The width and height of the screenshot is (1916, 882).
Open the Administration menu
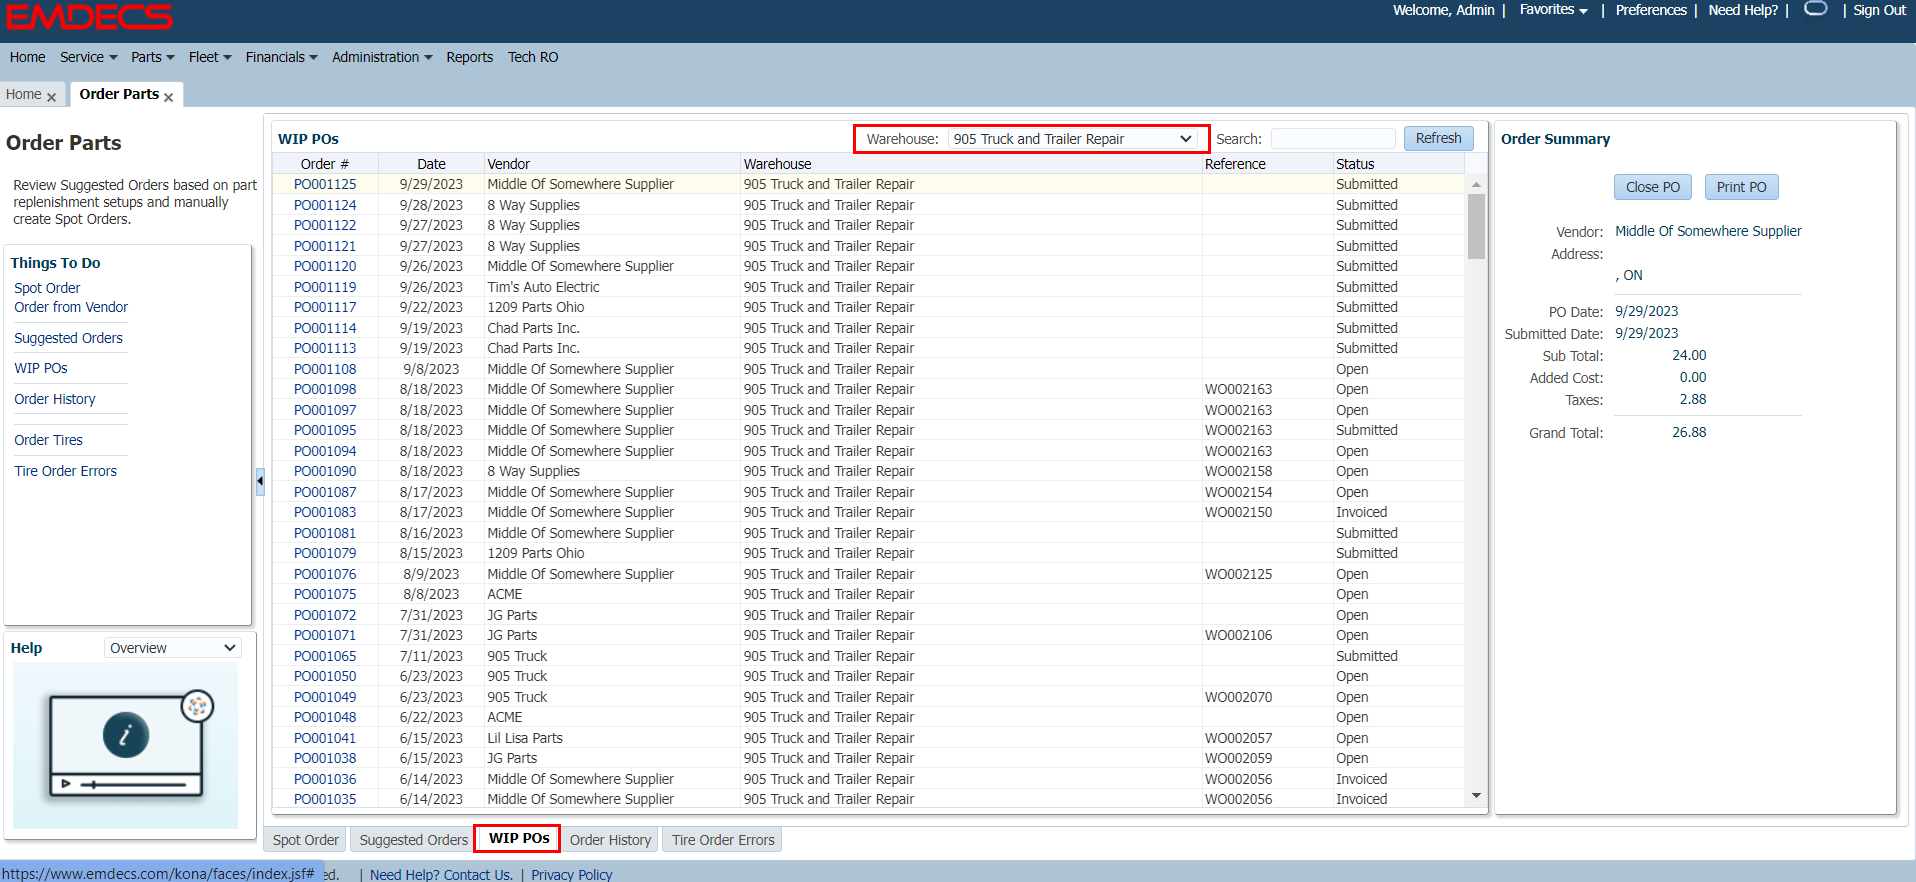(382, 57)
